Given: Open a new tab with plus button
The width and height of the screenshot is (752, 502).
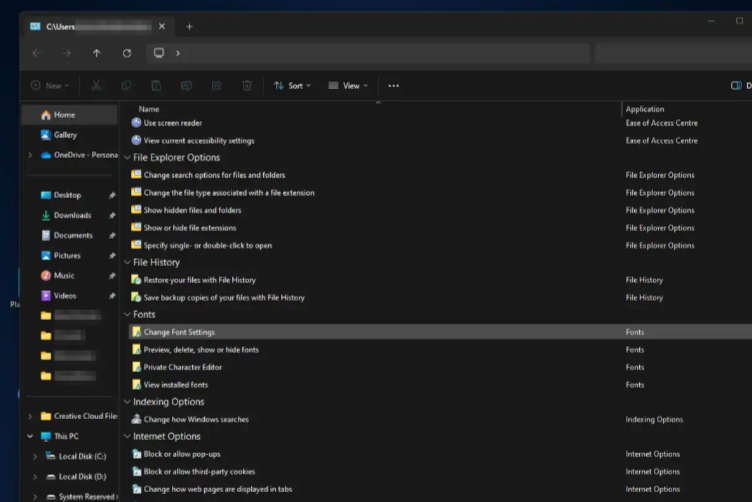Looking at the screenshot, I should 189,27.
